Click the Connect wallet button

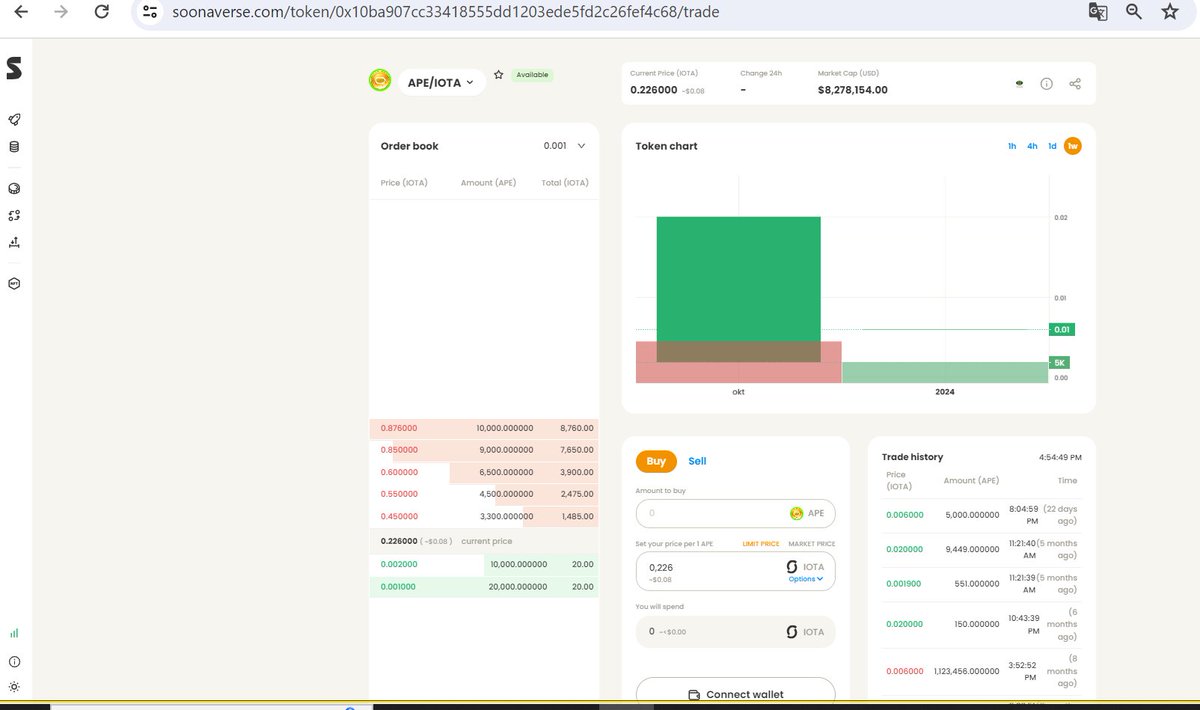735,693
